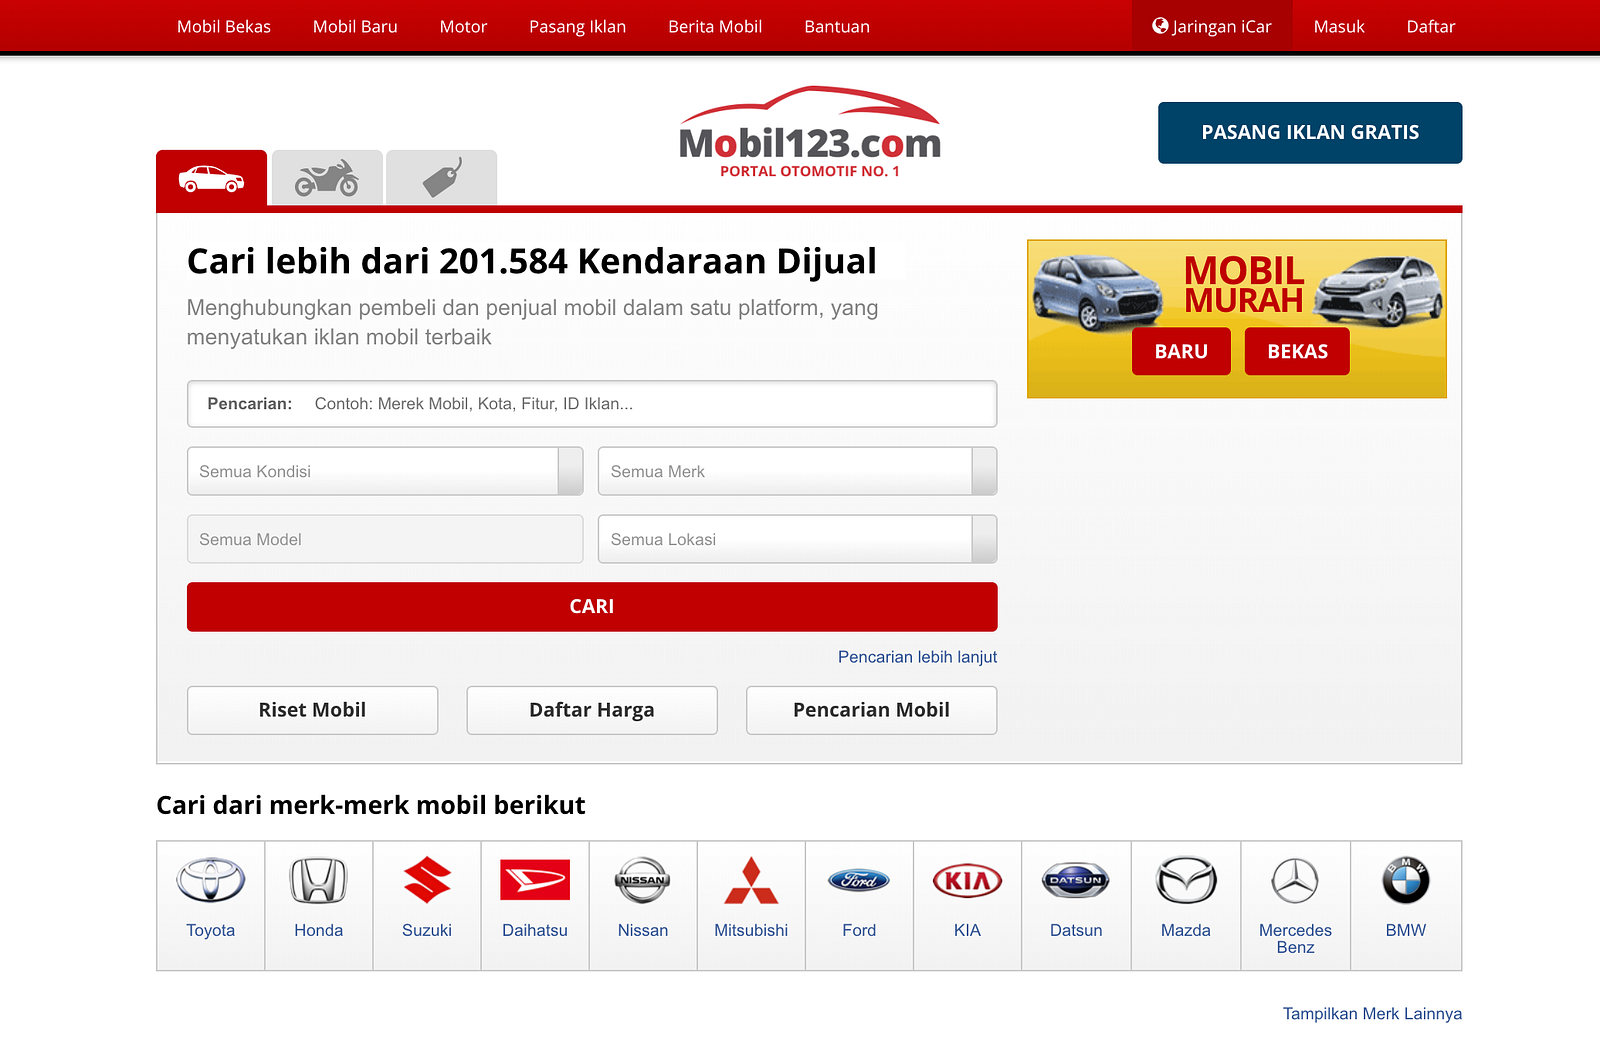
Task: Click the Riset Mobil button
Action: click(312, 710)
